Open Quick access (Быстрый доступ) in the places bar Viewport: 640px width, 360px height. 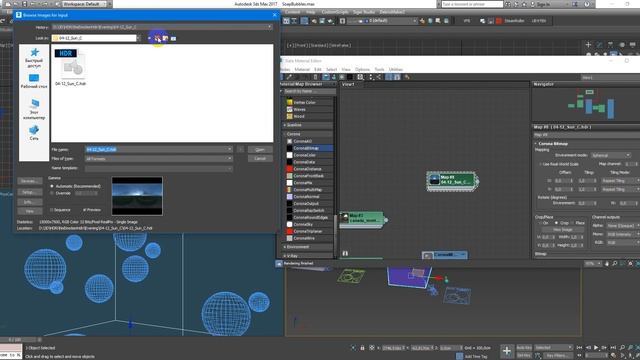[34, 58]
